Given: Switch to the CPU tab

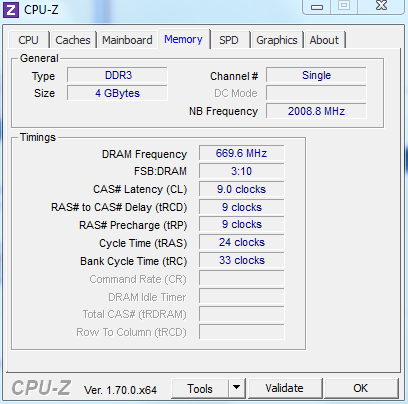Looking at the screenshot, I should [x=29, y=40].
